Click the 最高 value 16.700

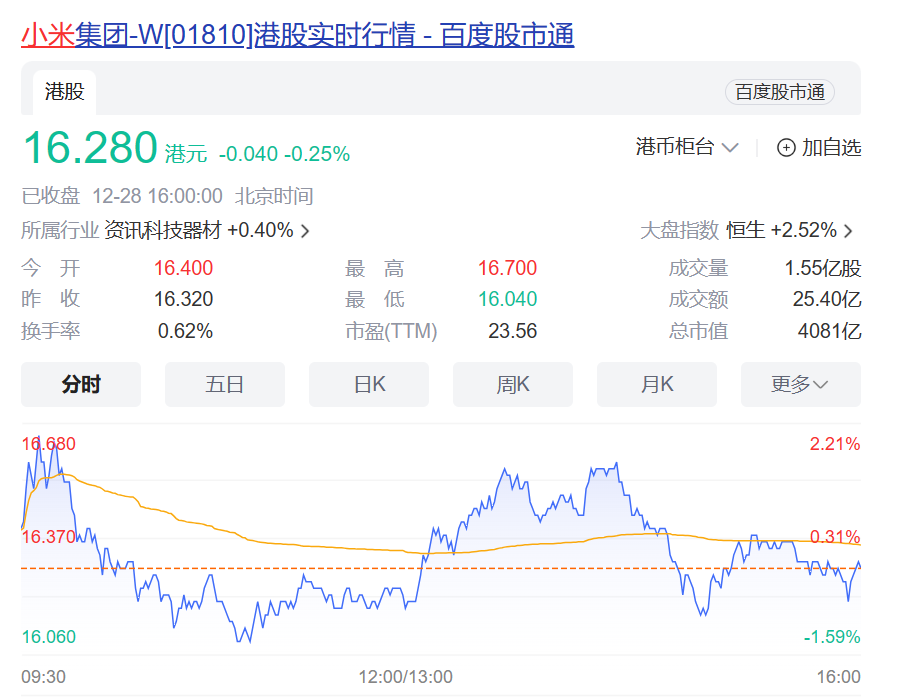click(508, 268)
